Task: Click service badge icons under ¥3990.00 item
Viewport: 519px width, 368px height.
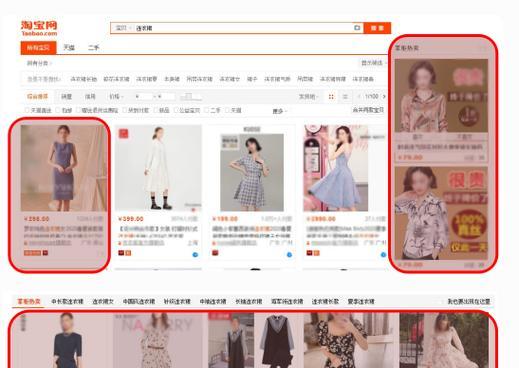Action: (x=313, y=253)
